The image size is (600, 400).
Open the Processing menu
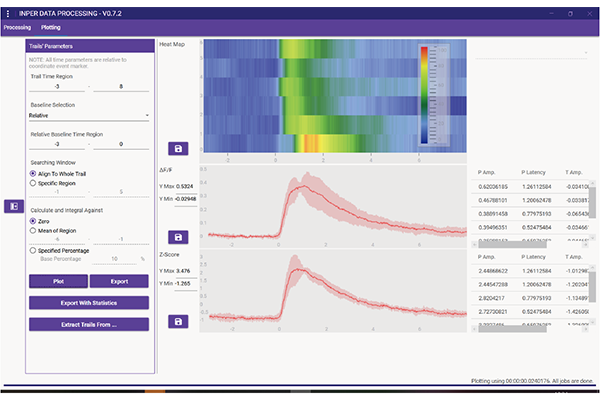pos(18,27)
